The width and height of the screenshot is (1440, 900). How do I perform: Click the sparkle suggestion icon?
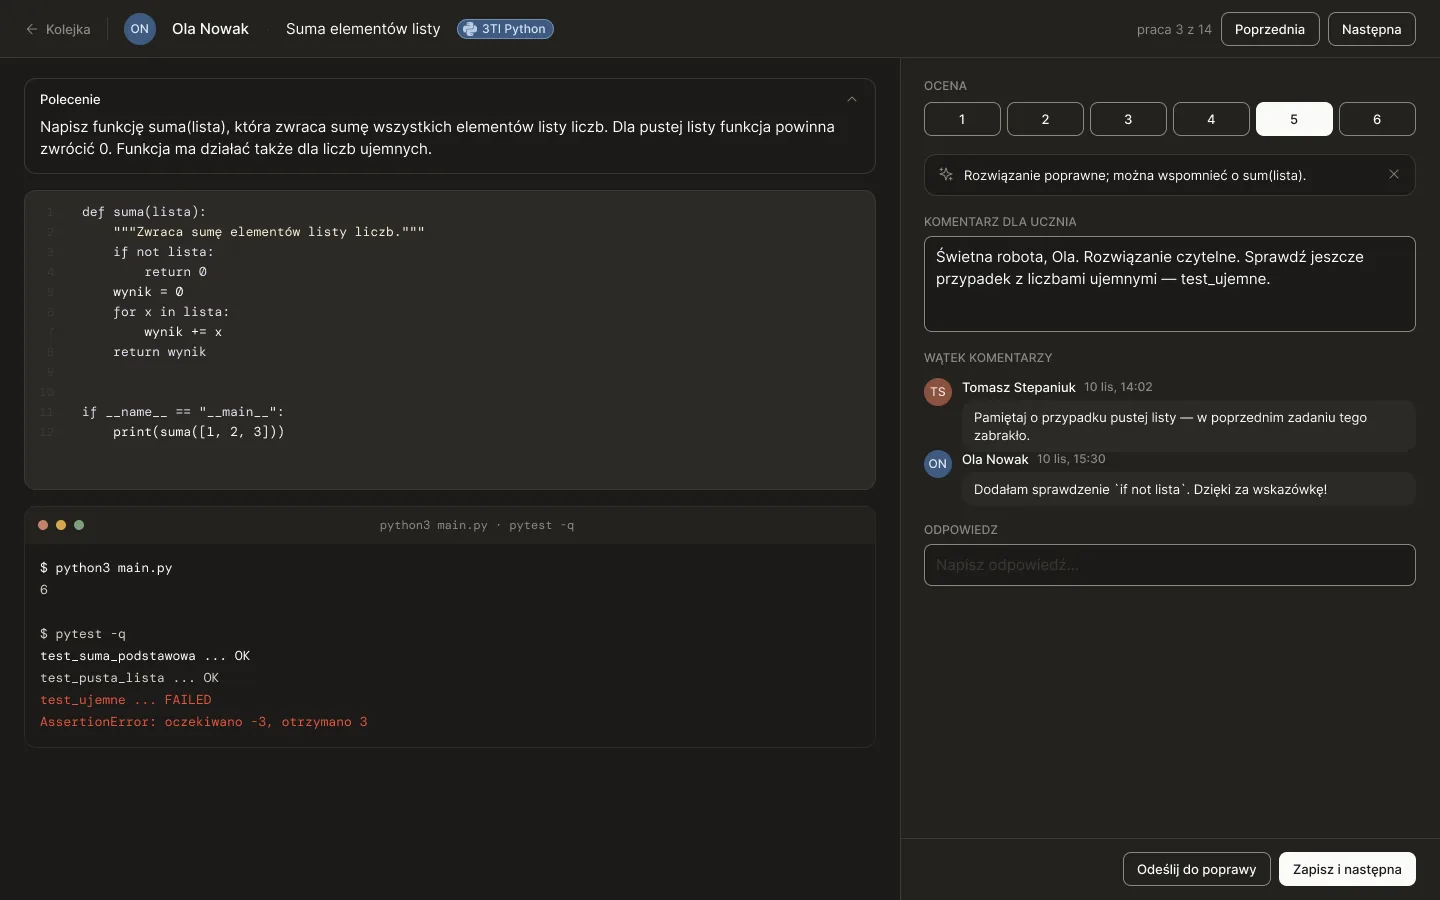point(946,175)
